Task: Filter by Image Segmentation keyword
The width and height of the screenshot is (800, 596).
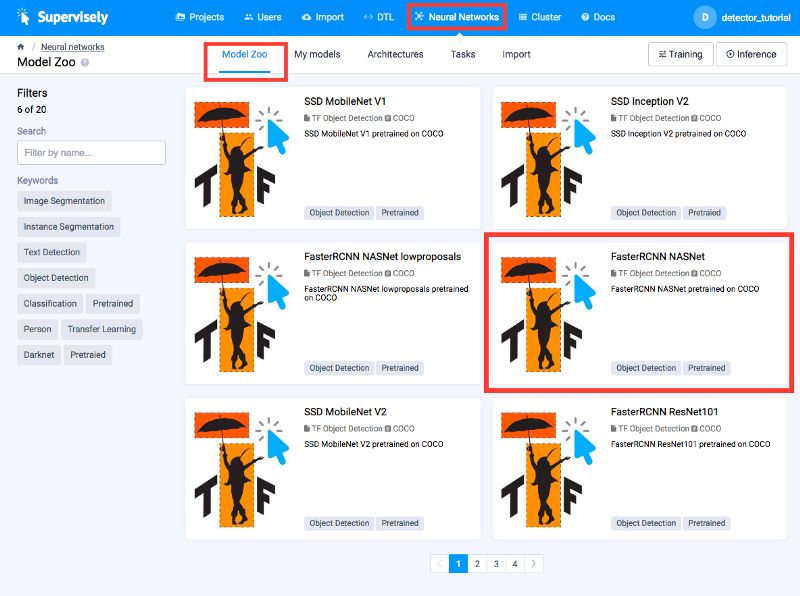Action: pos(64,201)
